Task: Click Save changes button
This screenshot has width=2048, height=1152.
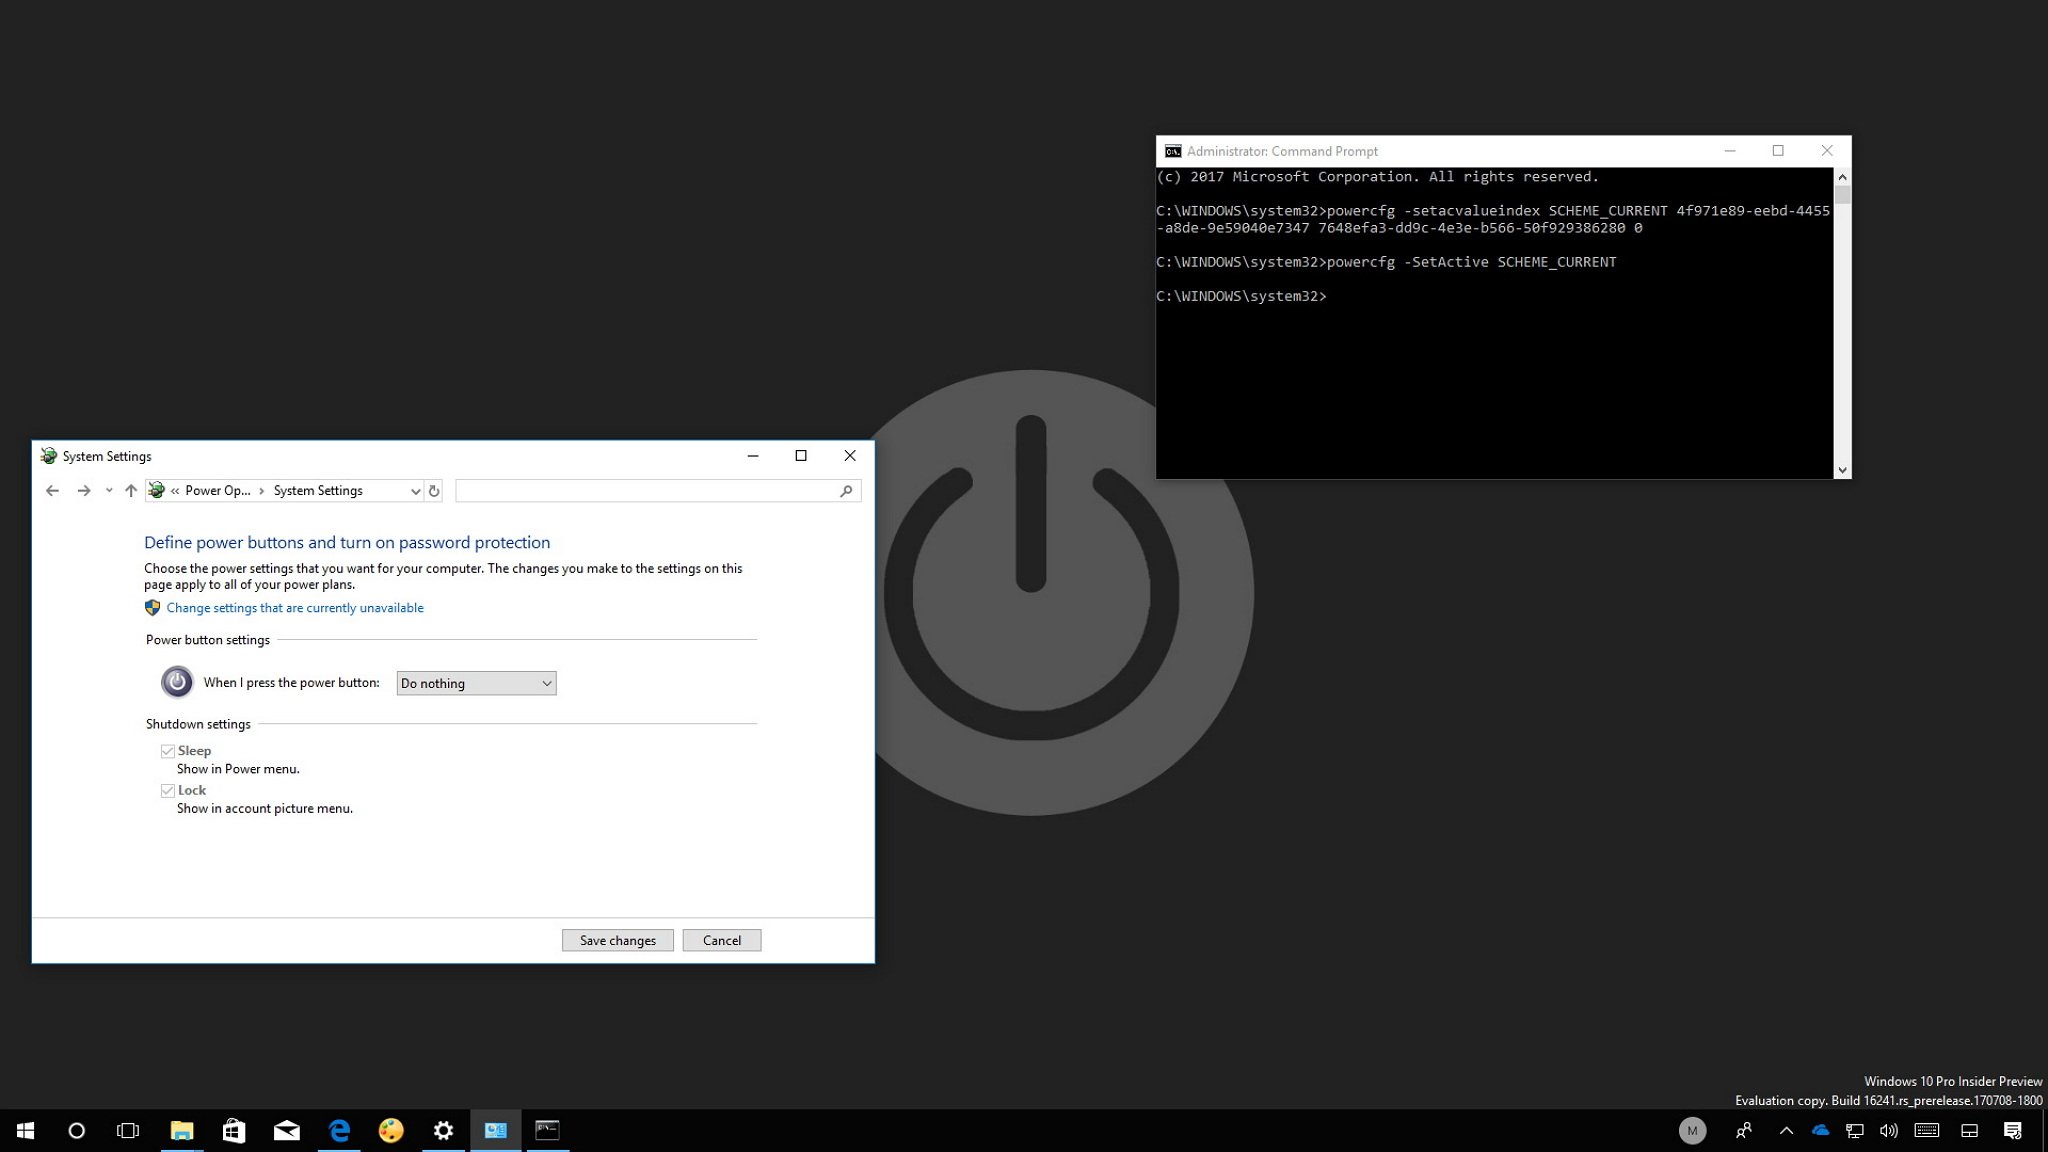Action: pyautogui.click(x=617, y=940)
